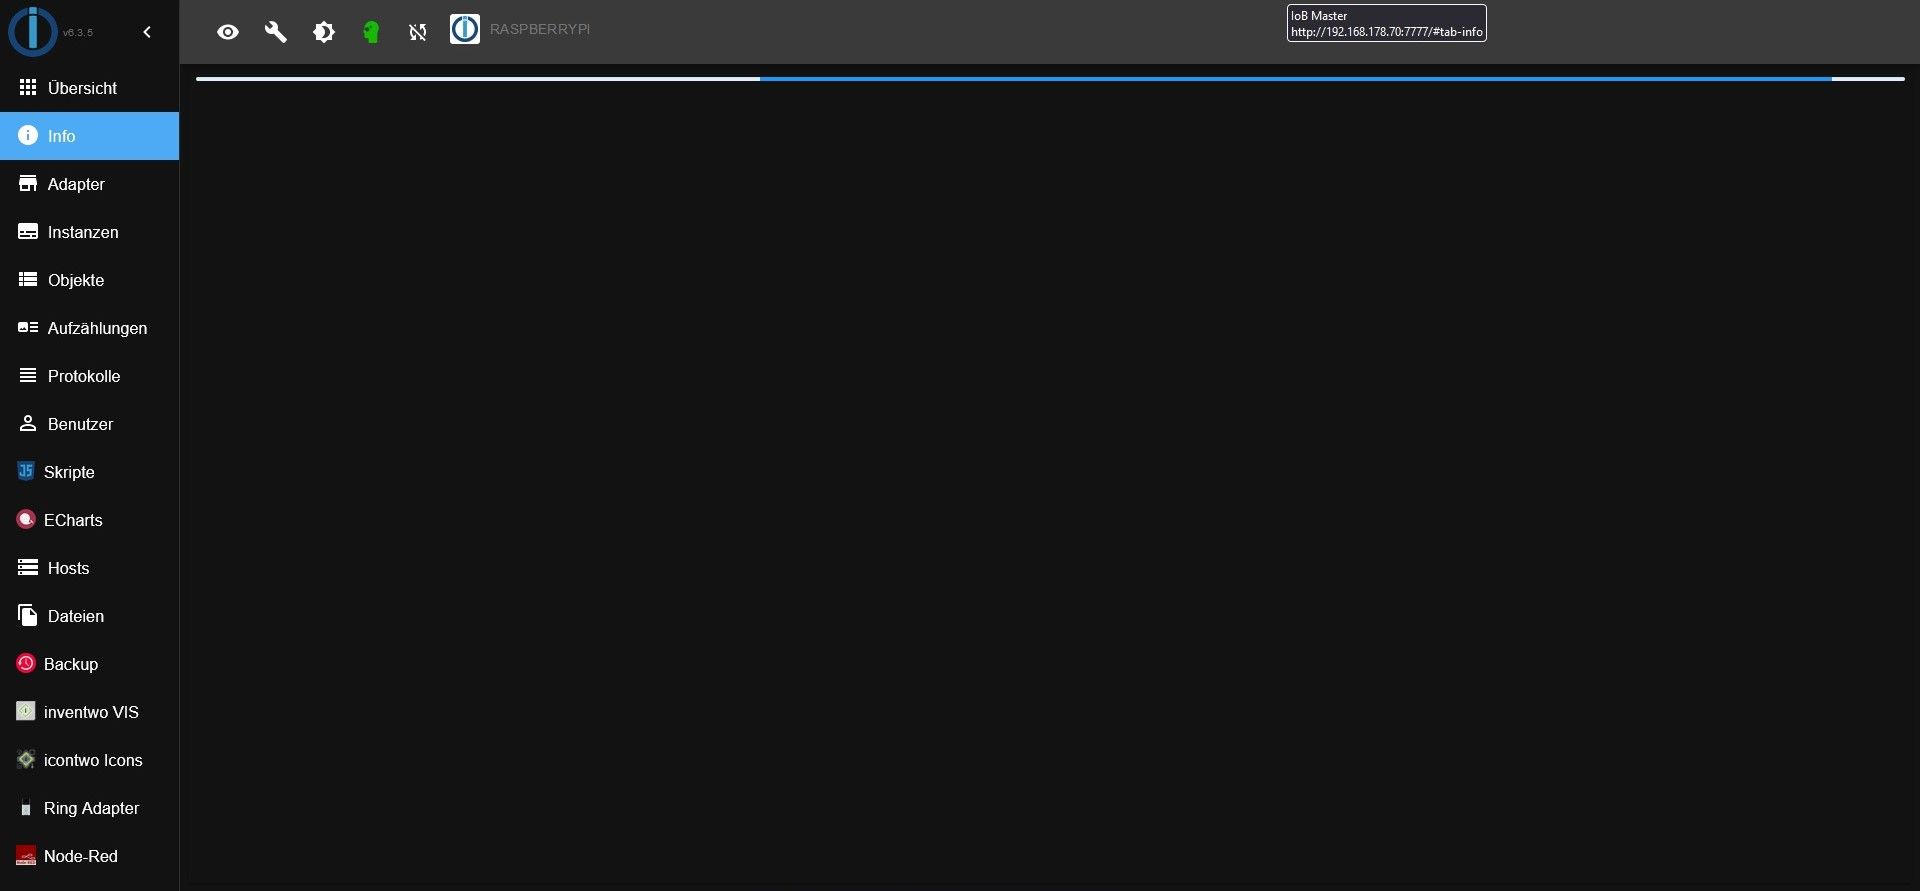Open ECharts from the sidebar
Image resolution: width=1920 pixels, height=891 pixels.
pos(89,520)
